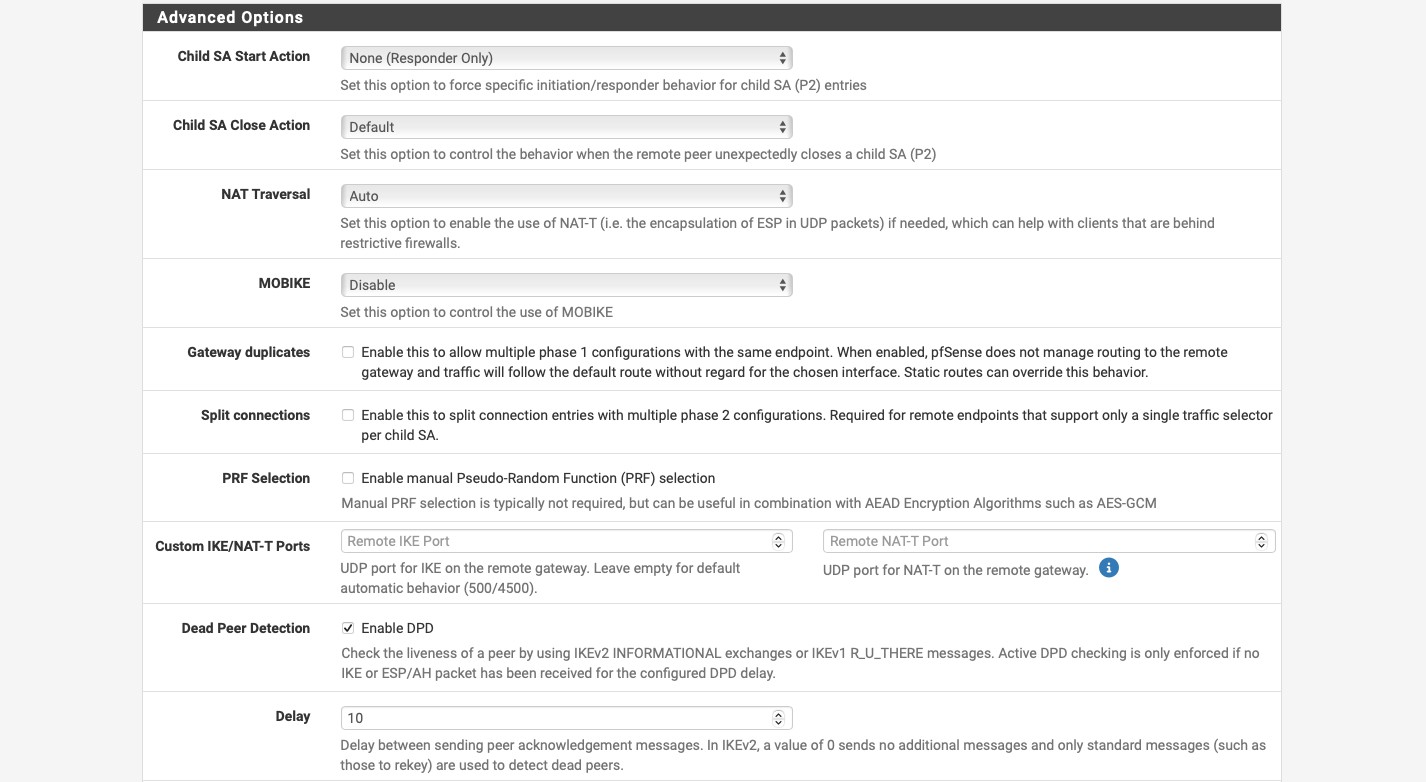
Task: Enable the Split connections checkbox
Action: click(x=348, y=415)
